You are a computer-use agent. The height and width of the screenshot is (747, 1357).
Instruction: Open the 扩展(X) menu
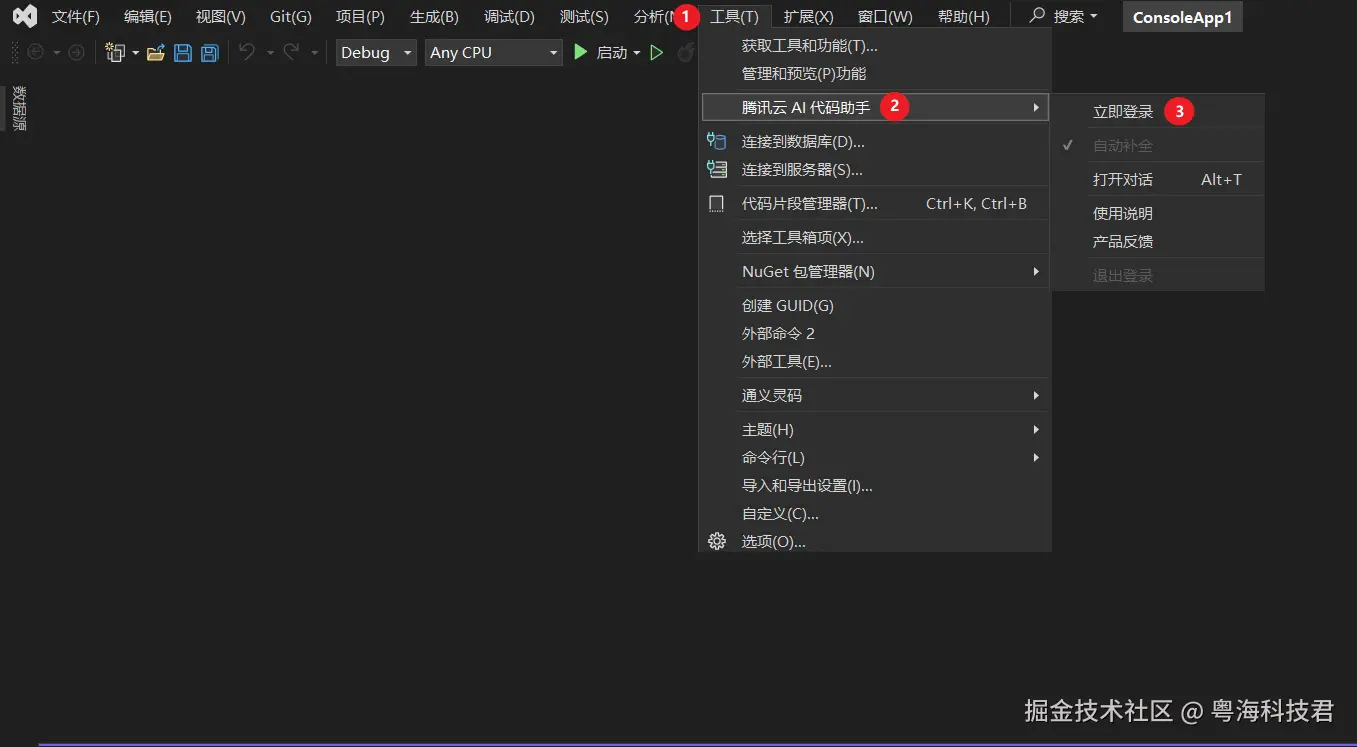click(808, 17)
